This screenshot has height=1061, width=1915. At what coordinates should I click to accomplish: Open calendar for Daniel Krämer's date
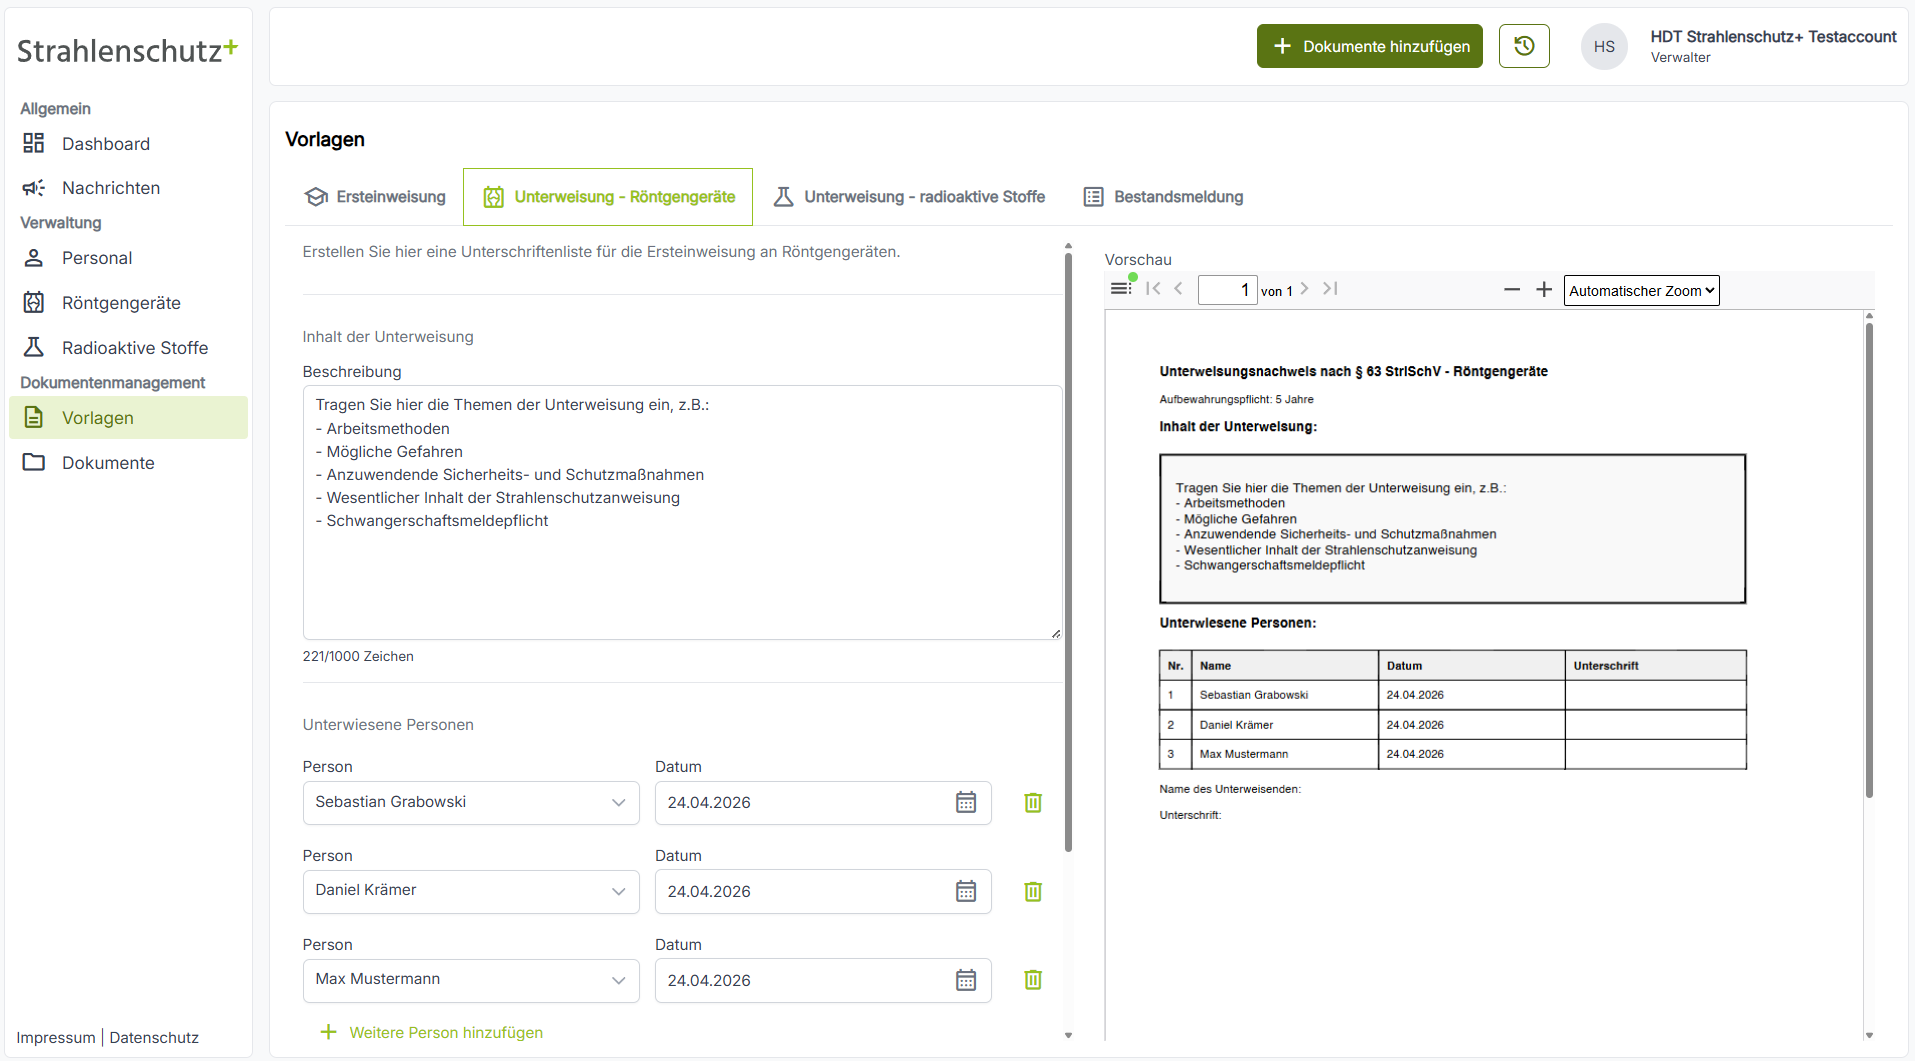tap(966, 892)
